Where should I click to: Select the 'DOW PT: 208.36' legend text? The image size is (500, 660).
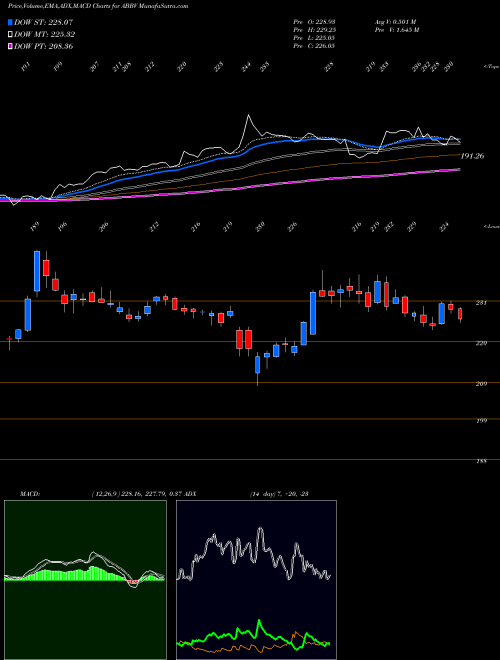[x=43, y=46]
